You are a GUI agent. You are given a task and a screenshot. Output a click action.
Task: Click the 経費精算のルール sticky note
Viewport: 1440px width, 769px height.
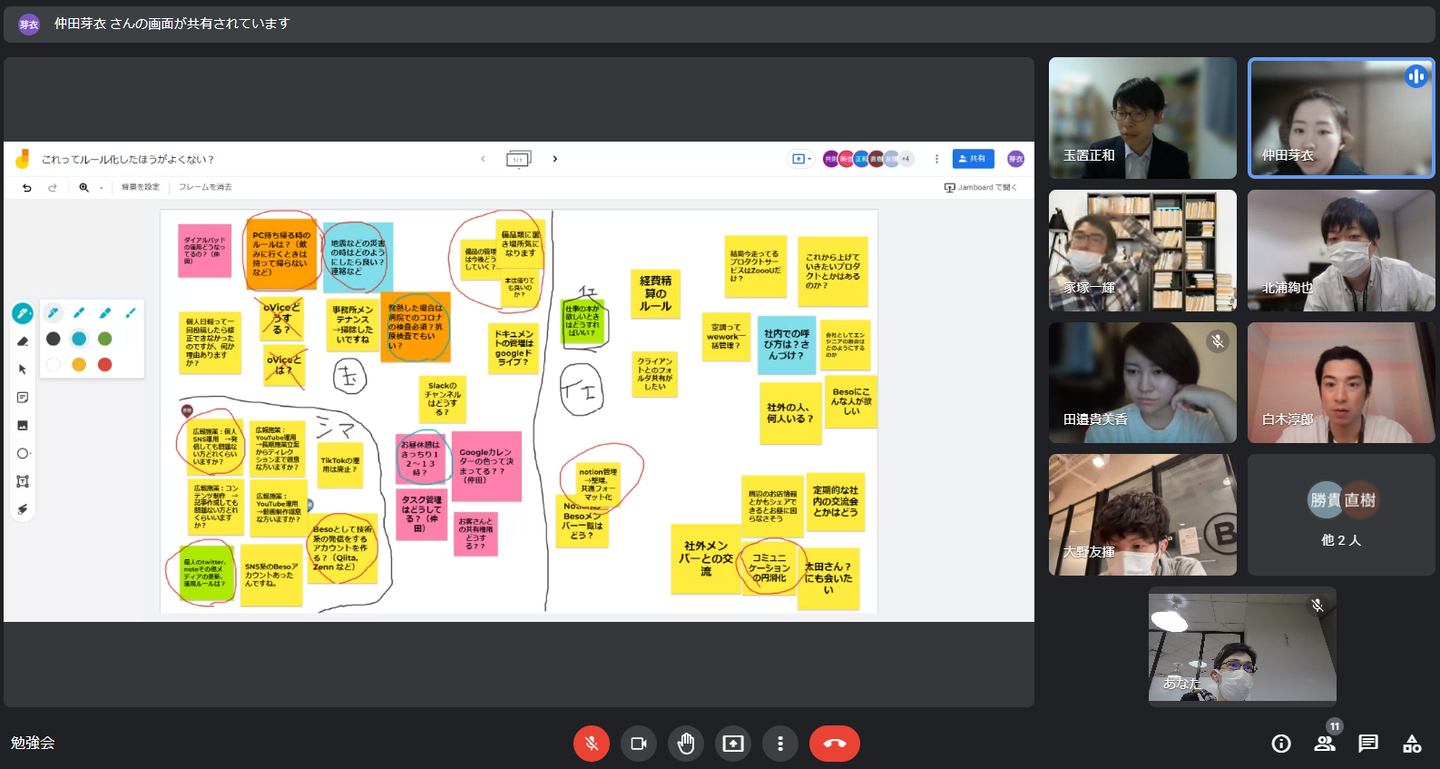[655, 292]
